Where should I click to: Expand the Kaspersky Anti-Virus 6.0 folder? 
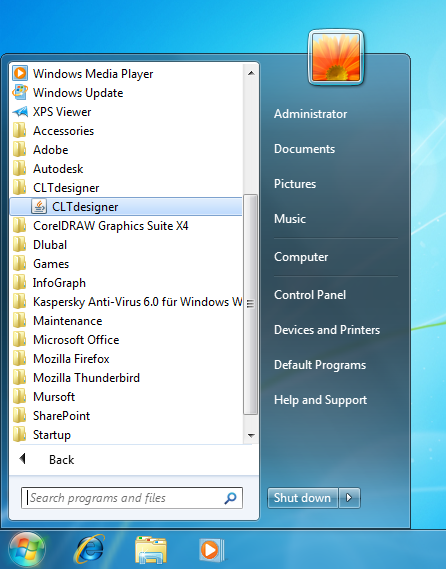click(x=126, y=302)
